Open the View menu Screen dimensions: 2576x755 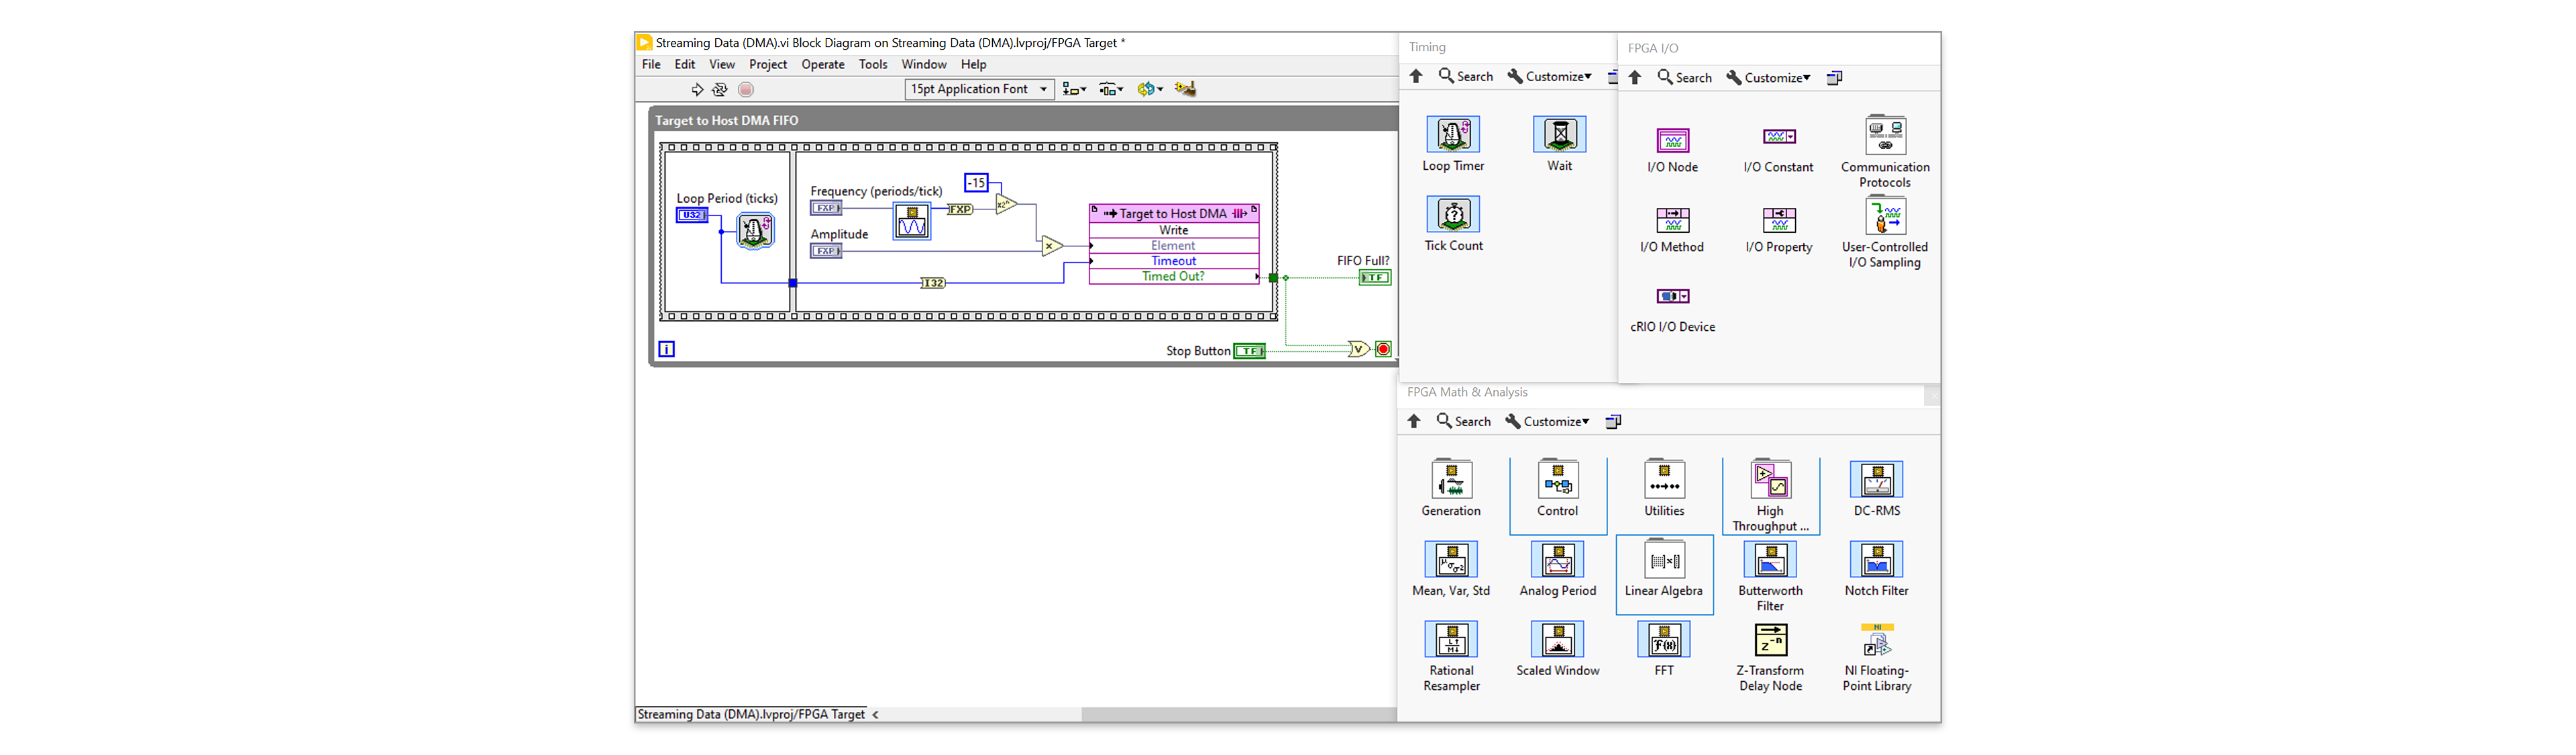tap(722, 64)
